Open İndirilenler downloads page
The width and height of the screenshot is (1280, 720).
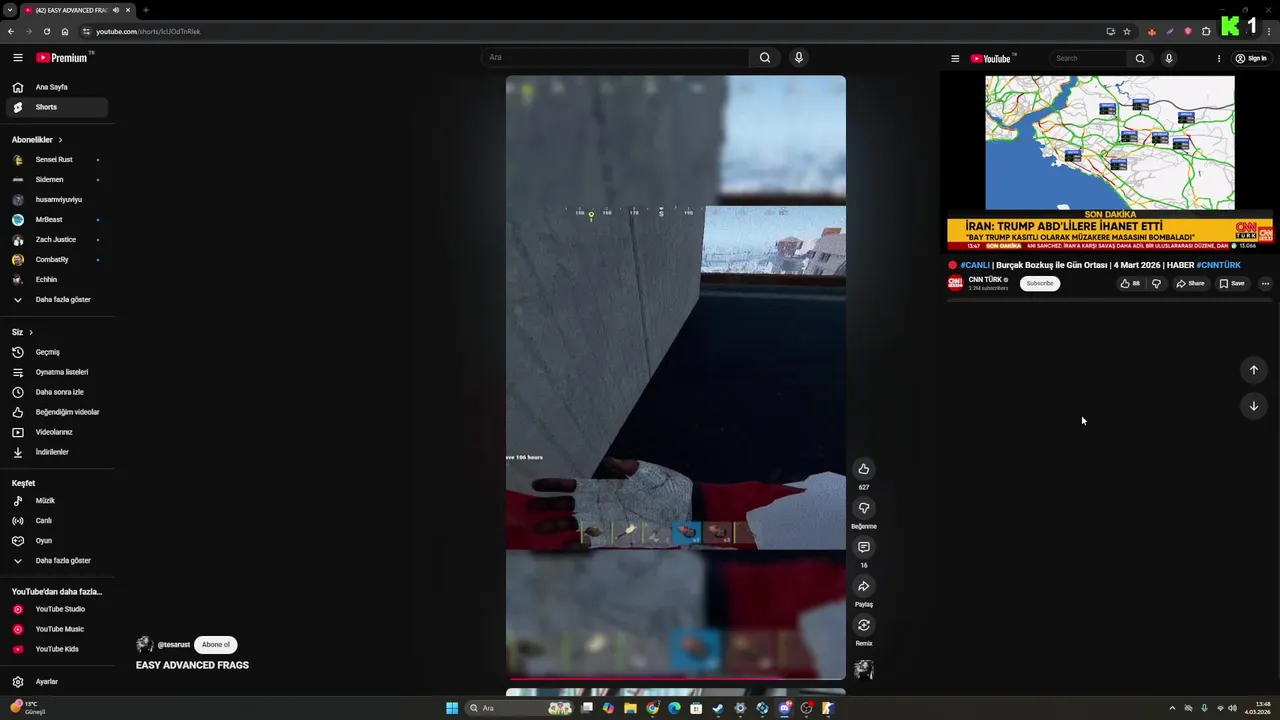coord(57,452)
